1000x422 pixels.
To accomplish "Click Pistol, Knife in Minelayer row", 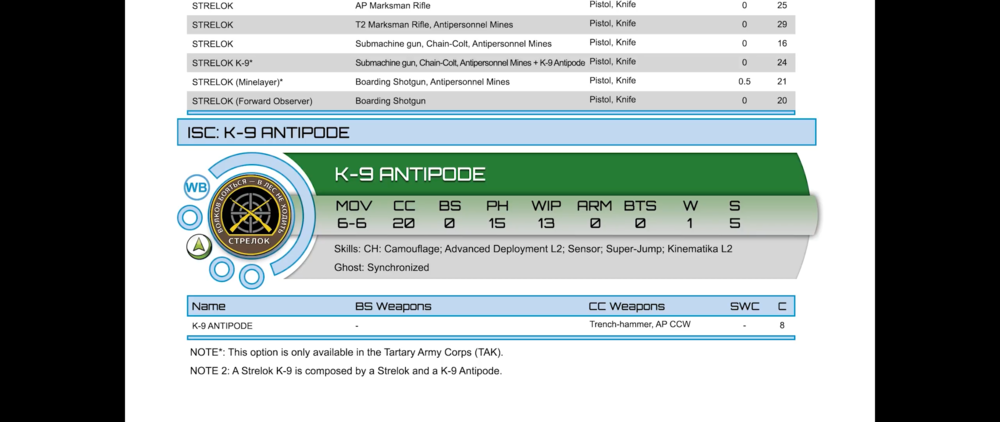I will [612, 80].
